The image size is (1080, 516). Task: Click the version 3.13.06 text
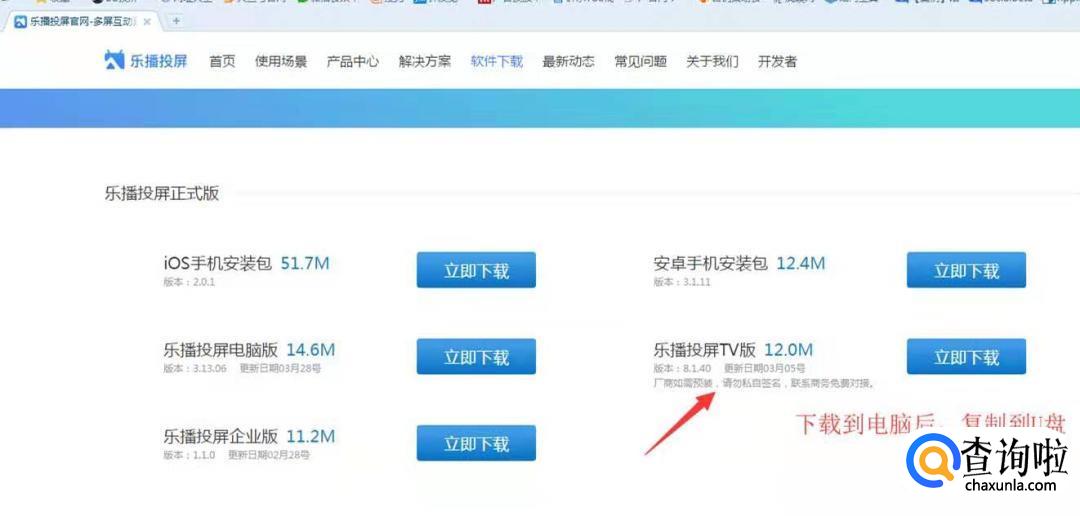coord(195,369)
